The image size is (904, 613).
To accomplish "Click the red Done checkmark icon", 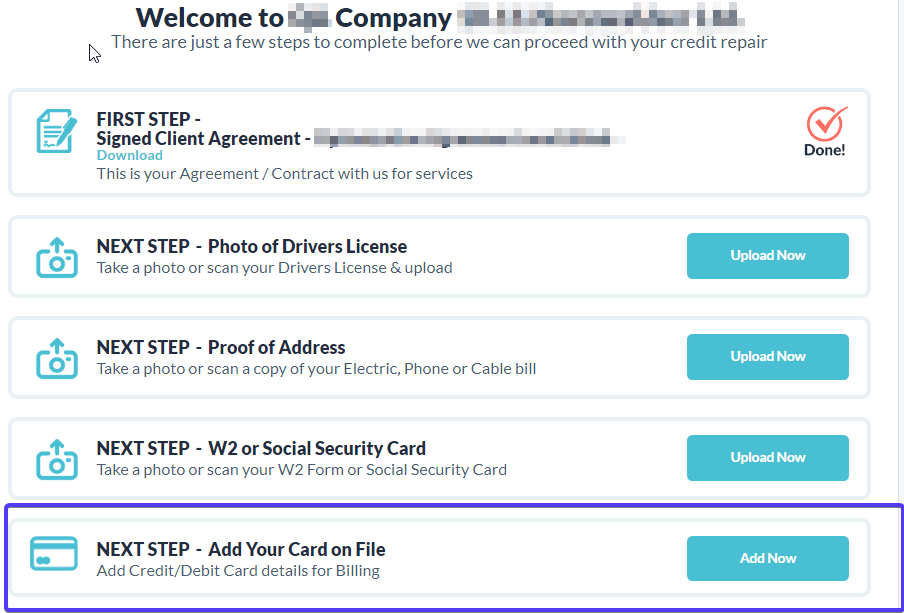I will coord(826,123).
